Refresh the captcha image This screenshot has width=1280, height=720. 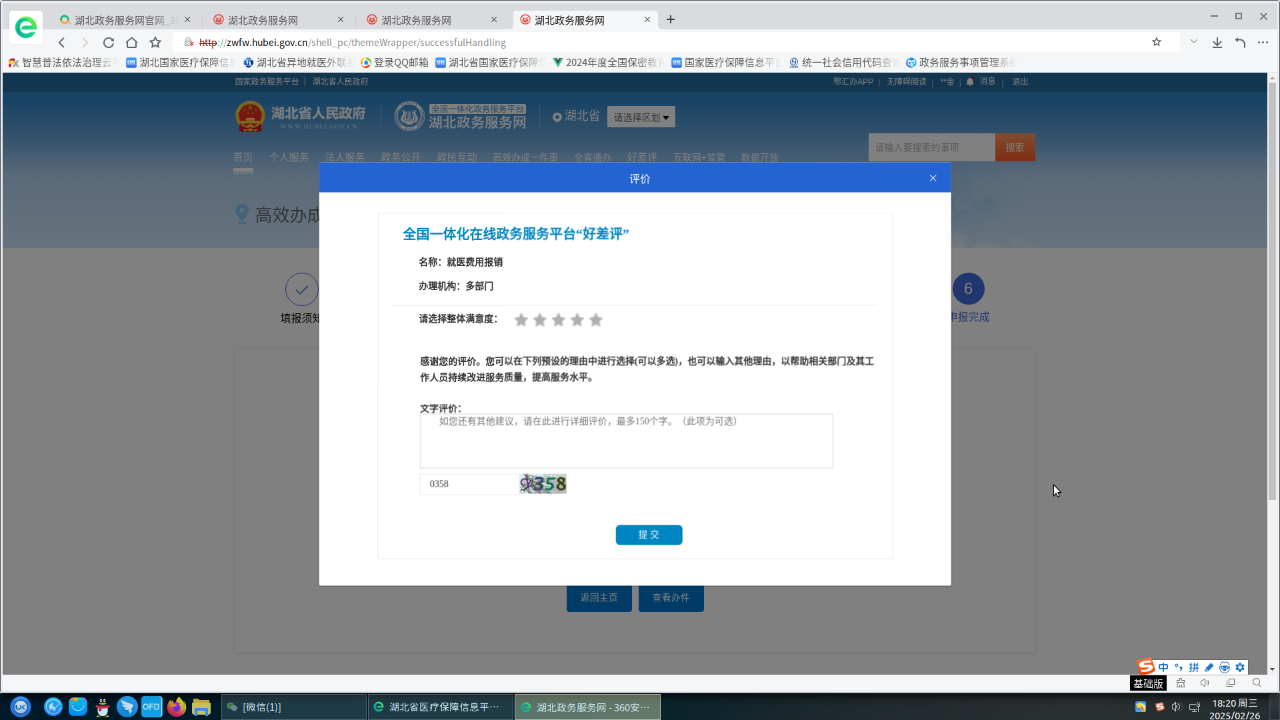(x=543, y=484)
